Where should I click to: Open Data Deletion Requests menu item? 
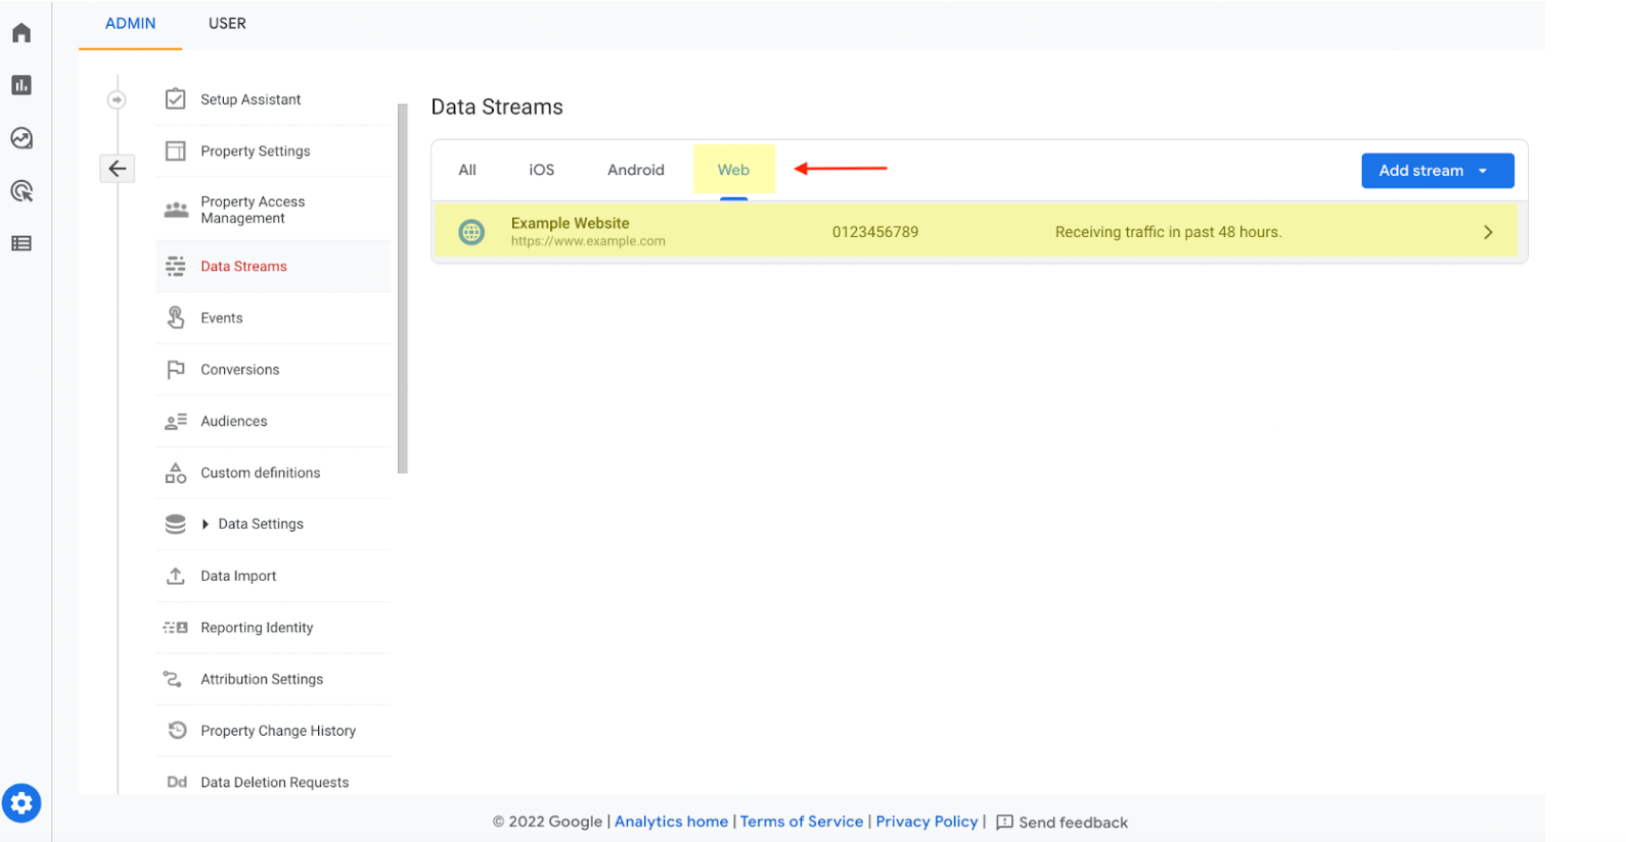[x=273, y=782]
